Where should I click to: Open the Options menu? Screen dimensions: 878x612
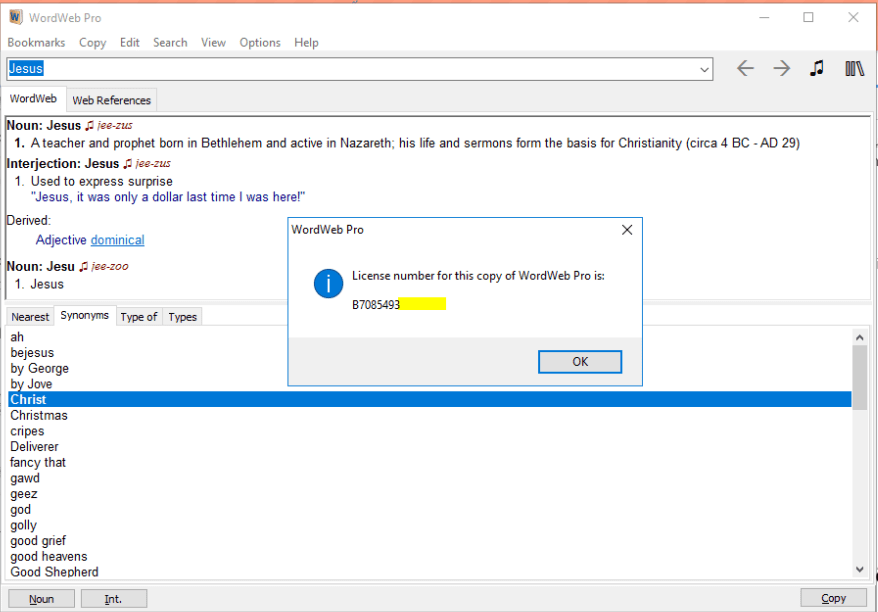coord(260,43)
